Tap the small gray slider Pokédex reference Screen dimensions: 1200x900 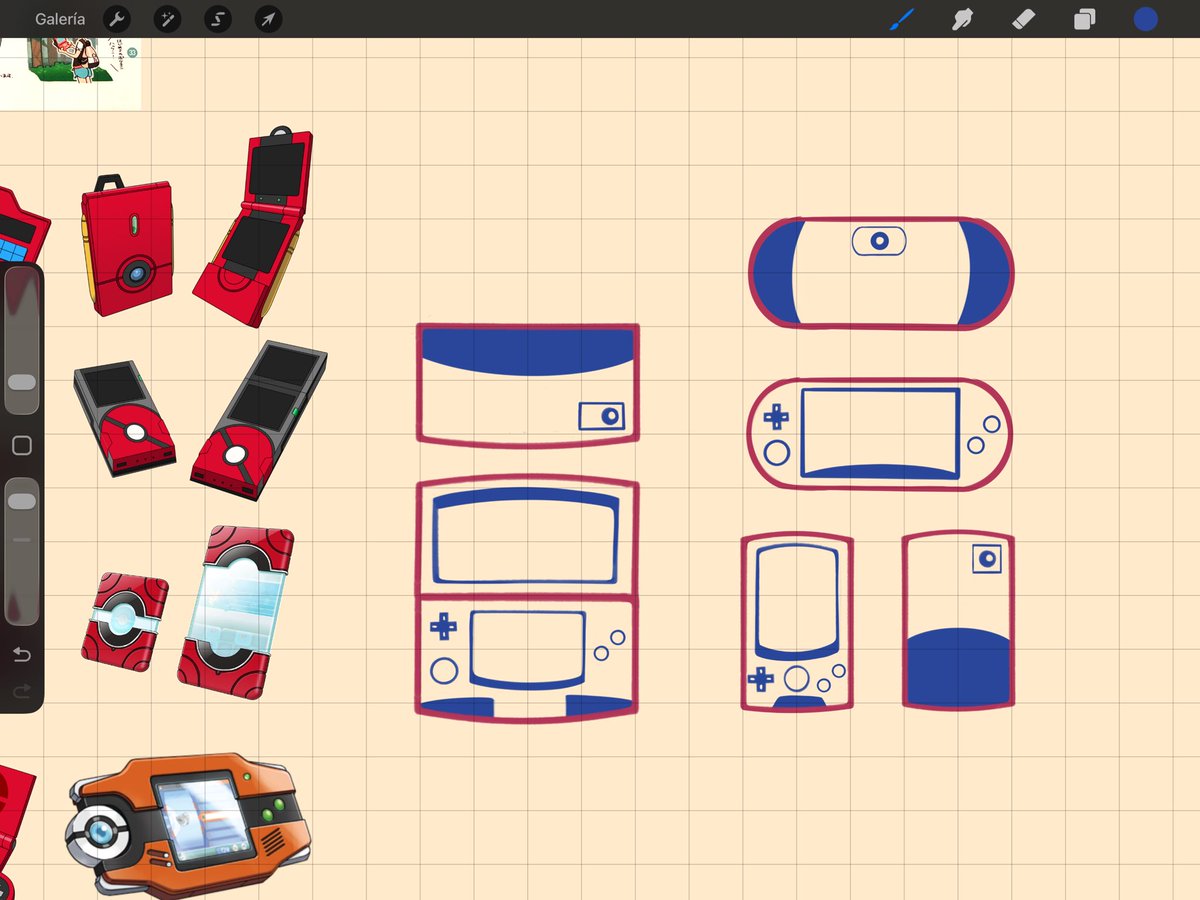(x=125, y=419)
